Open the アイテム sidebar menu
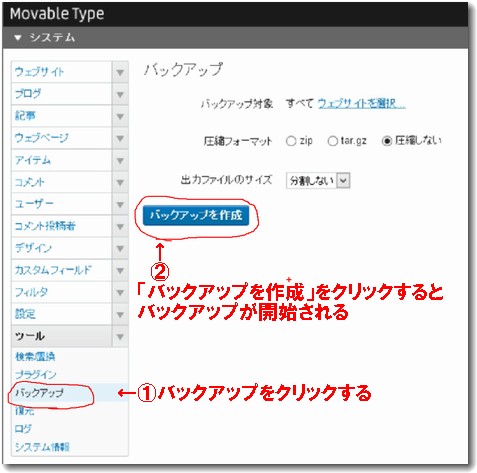 (62, 160)
